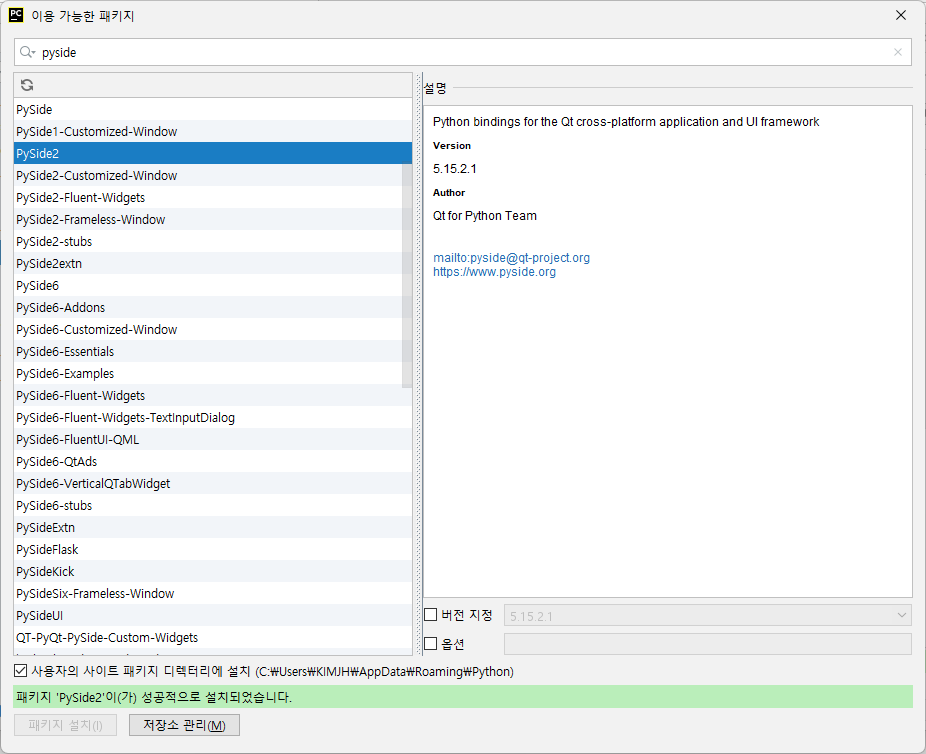The width and height of the screenshot is (926, 754).
Task: Click the reload package list icon
Action: pos(27,85)
